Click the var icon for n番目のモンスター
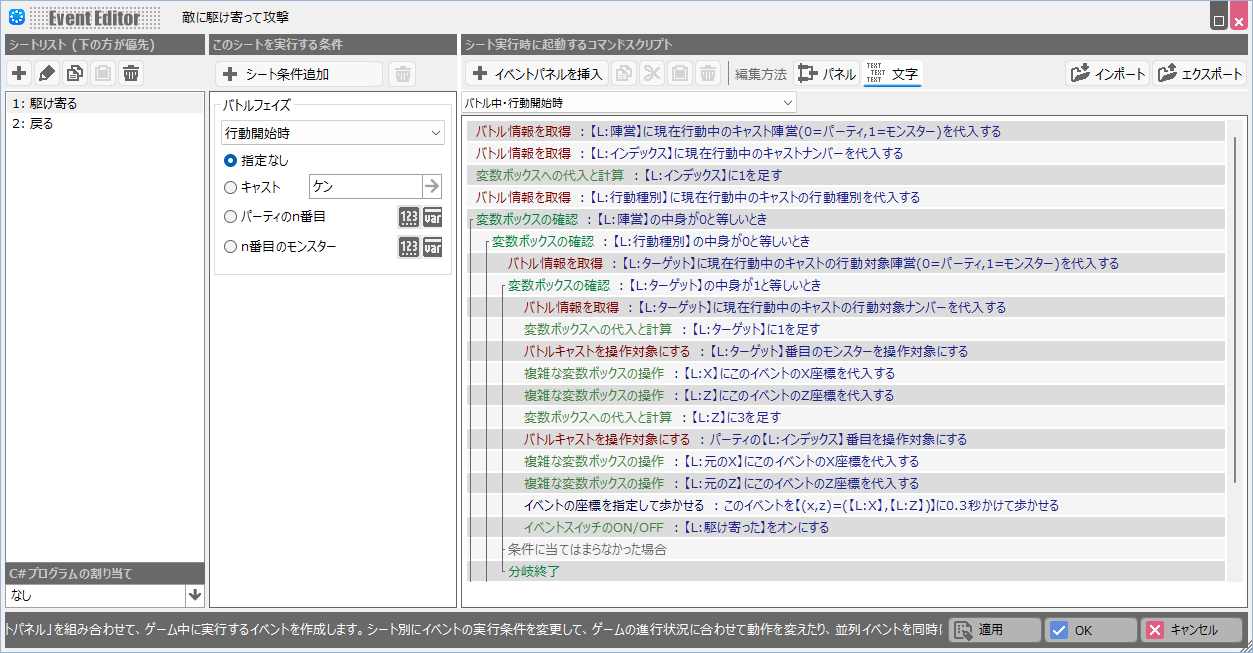Viewport: 1253px width, 653px height. pyautogui.click(x=432, y=247)
